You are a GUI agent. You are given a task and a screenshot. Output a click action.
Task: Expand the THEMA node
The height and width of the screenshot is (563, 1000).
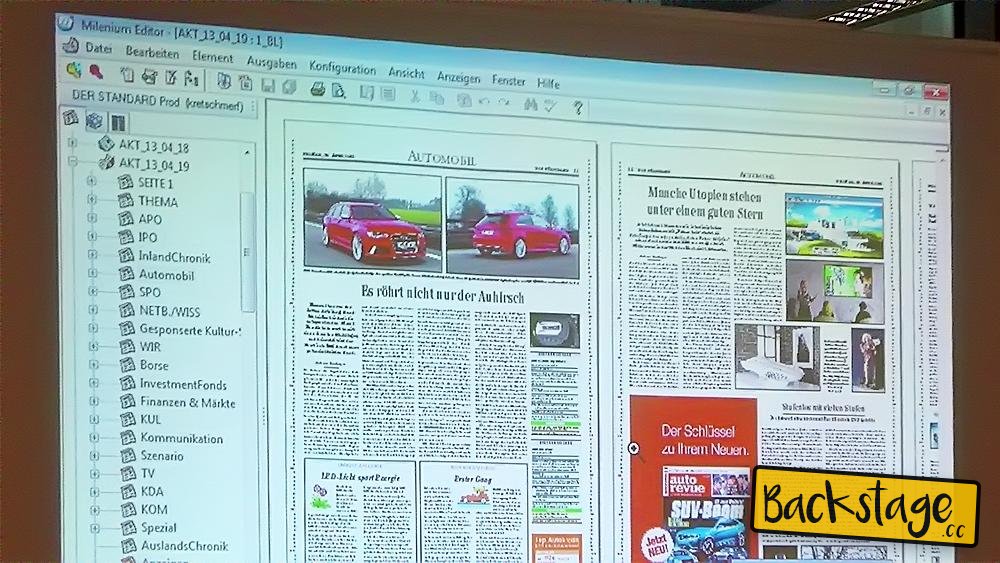pos(92,199)
